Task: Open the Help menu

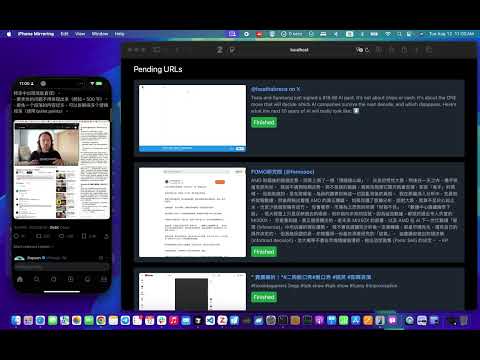Action: coord(119,34)
